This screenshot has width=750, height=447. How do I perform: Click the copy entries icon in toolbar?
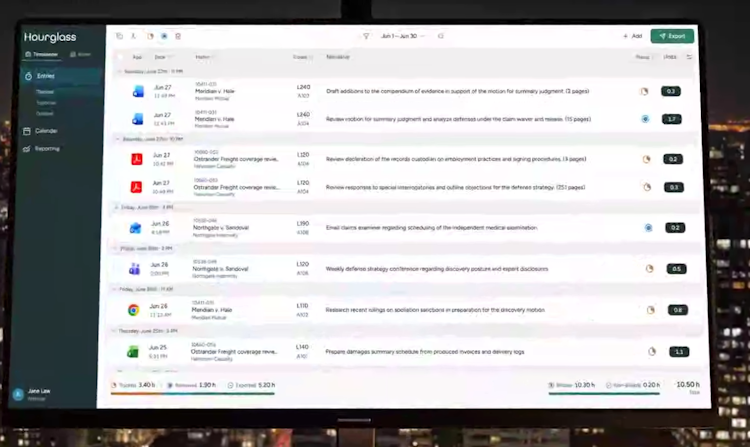120,36
